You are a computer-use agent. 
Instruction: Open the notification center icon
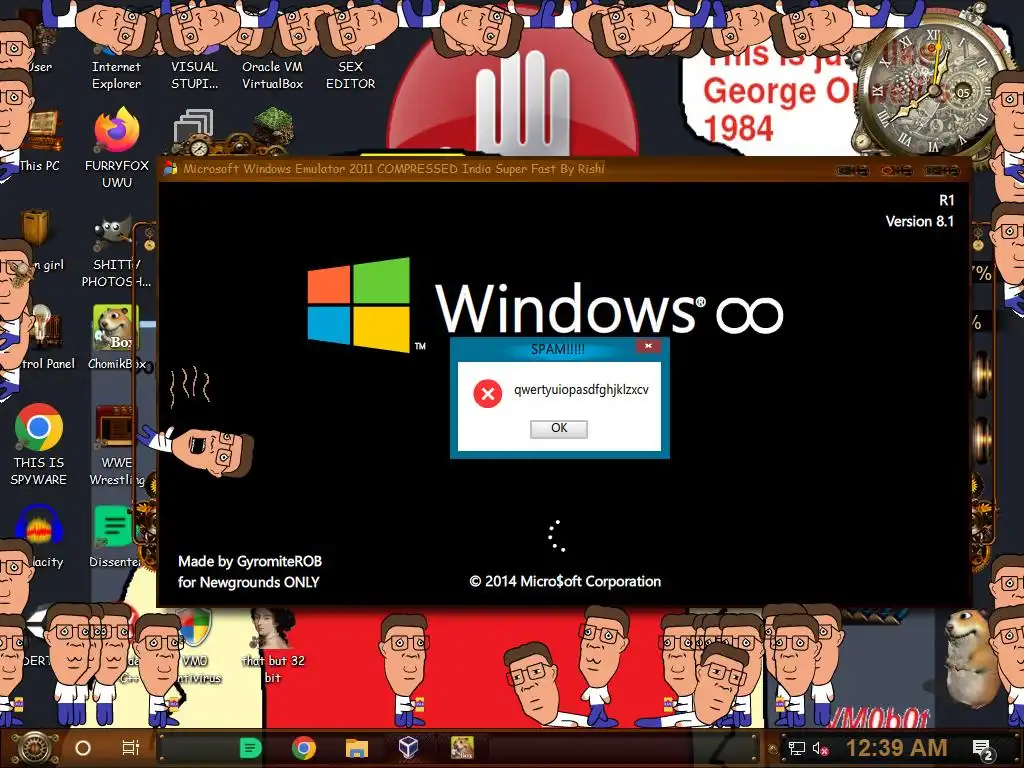[x=982, y=750]
